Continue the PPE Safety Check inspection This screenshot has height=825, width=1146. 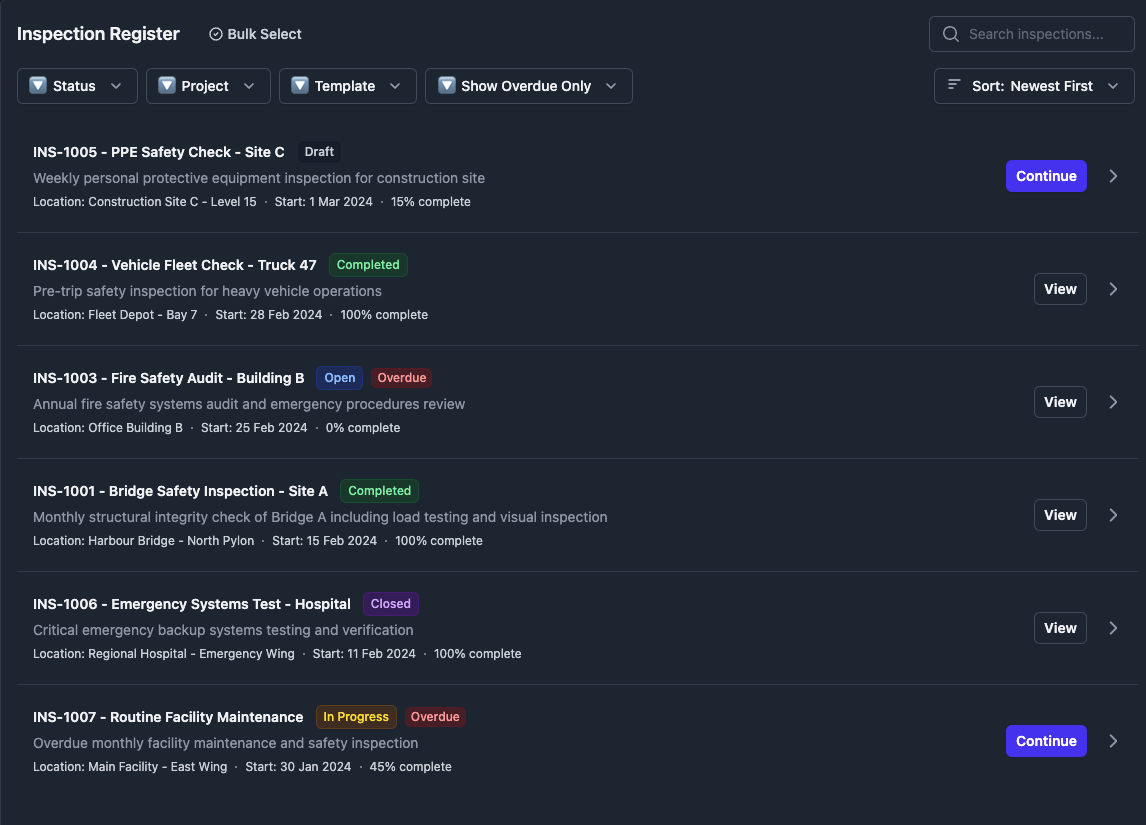click(1045, 176)
